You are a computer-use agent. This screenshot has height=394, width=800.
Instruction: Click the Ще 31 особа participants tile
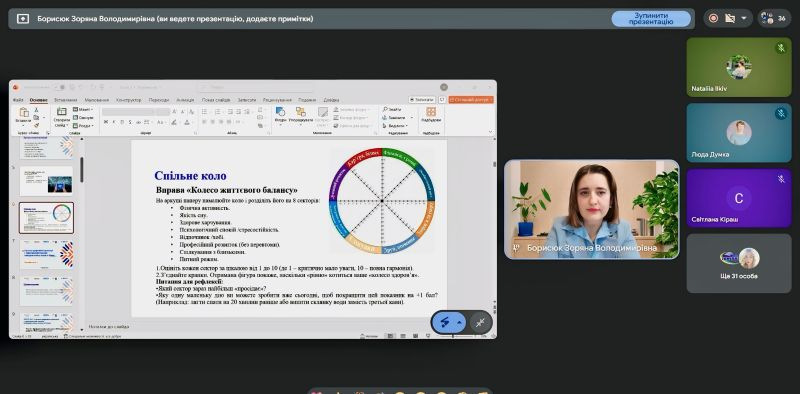pos(739,263)
